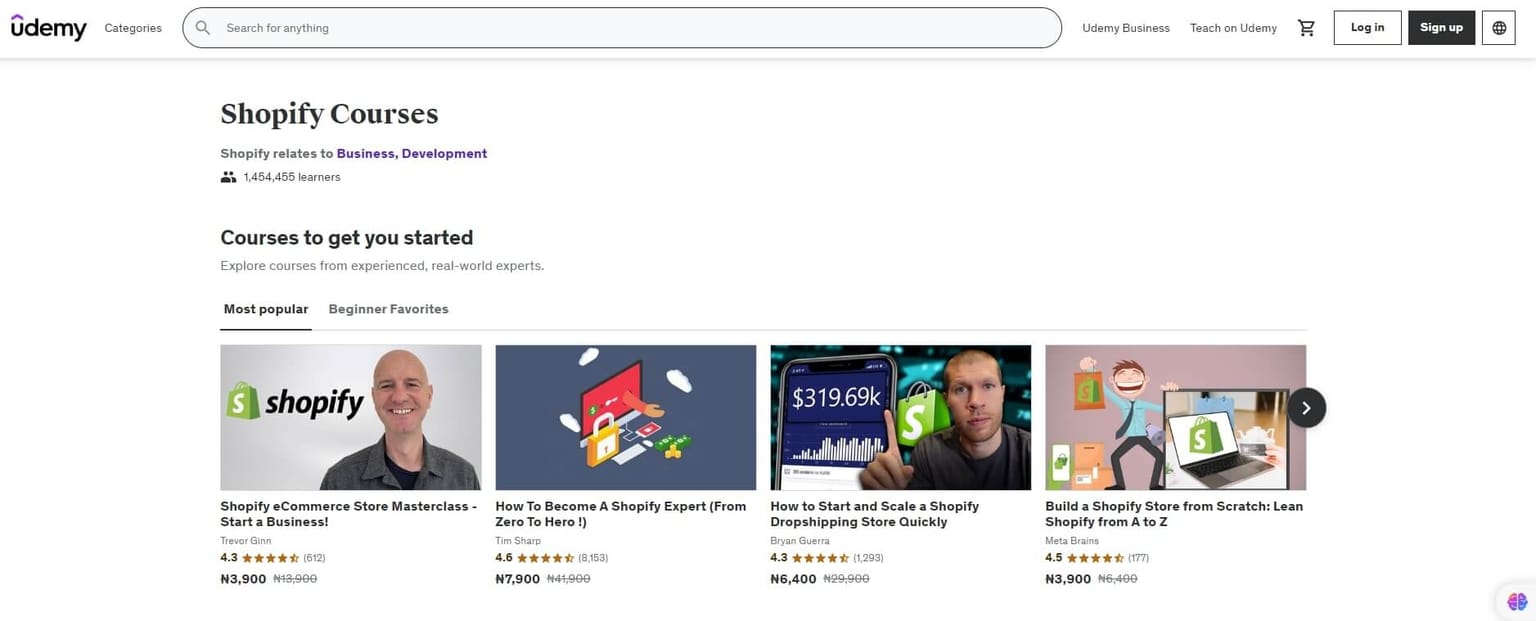This screenshot has width=1536, height=621.
Task: Open the Shopify Dropshipping course thumbnail
Action: (x=900, y=417)
